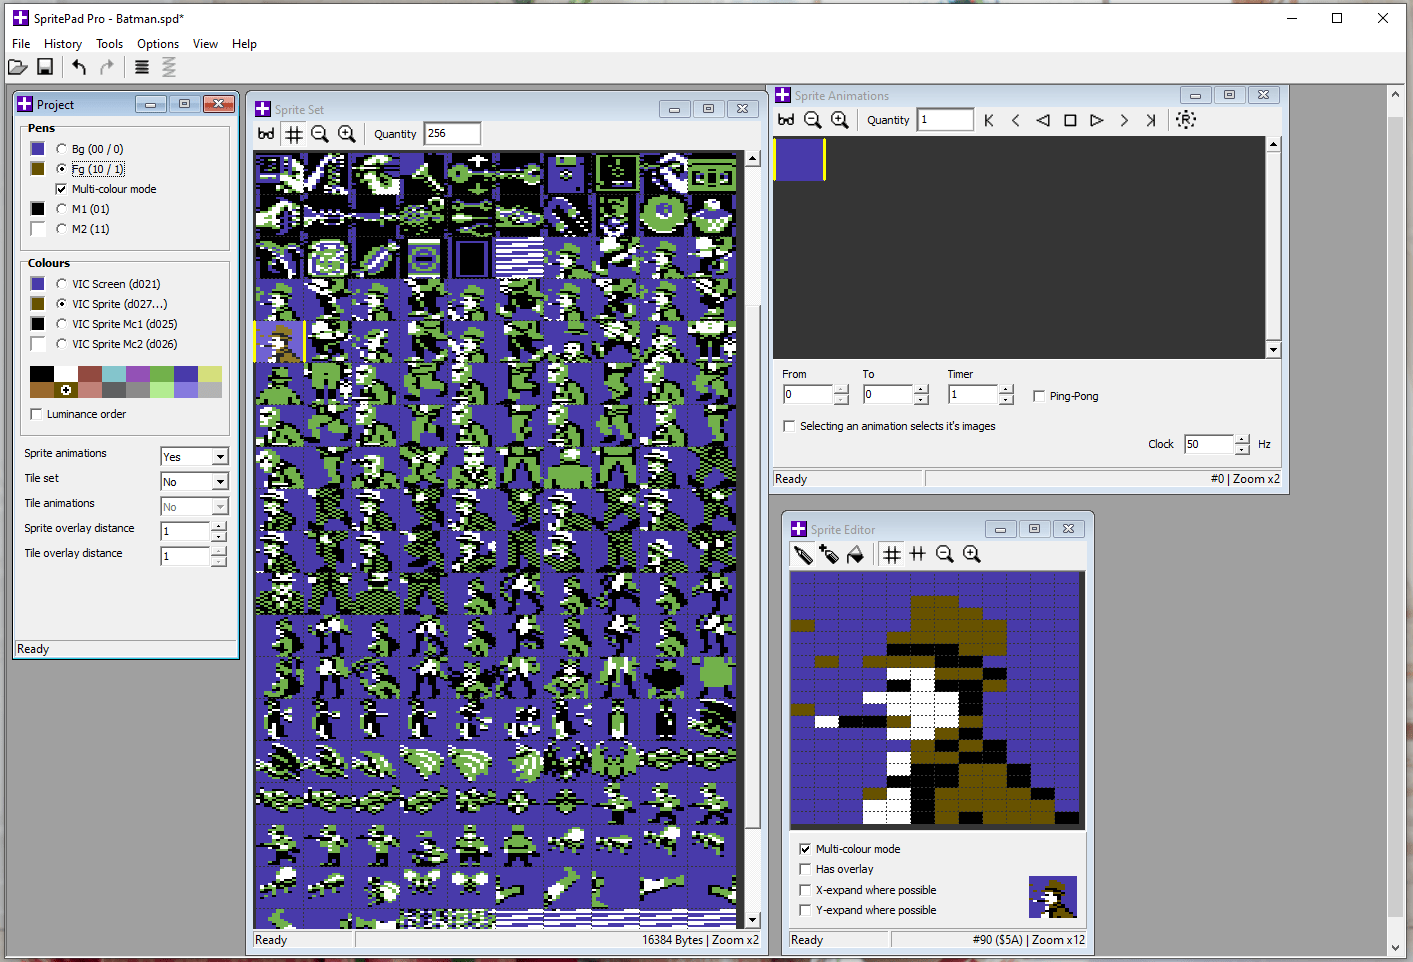Pick the yellow colour in palette

tap(210, 374)
